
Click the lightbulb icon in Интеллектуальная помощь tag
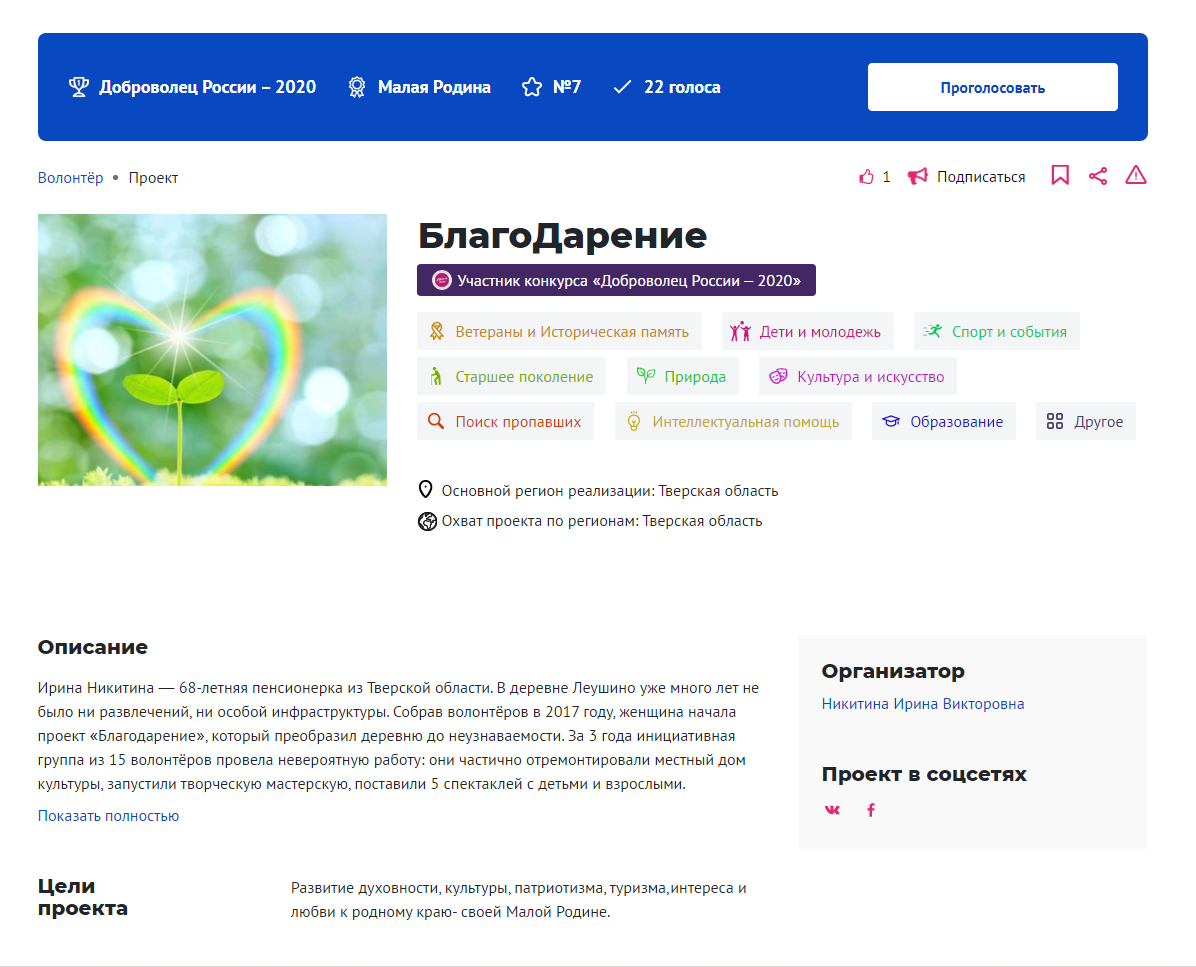pyautogui.click(x=634, y=421)
